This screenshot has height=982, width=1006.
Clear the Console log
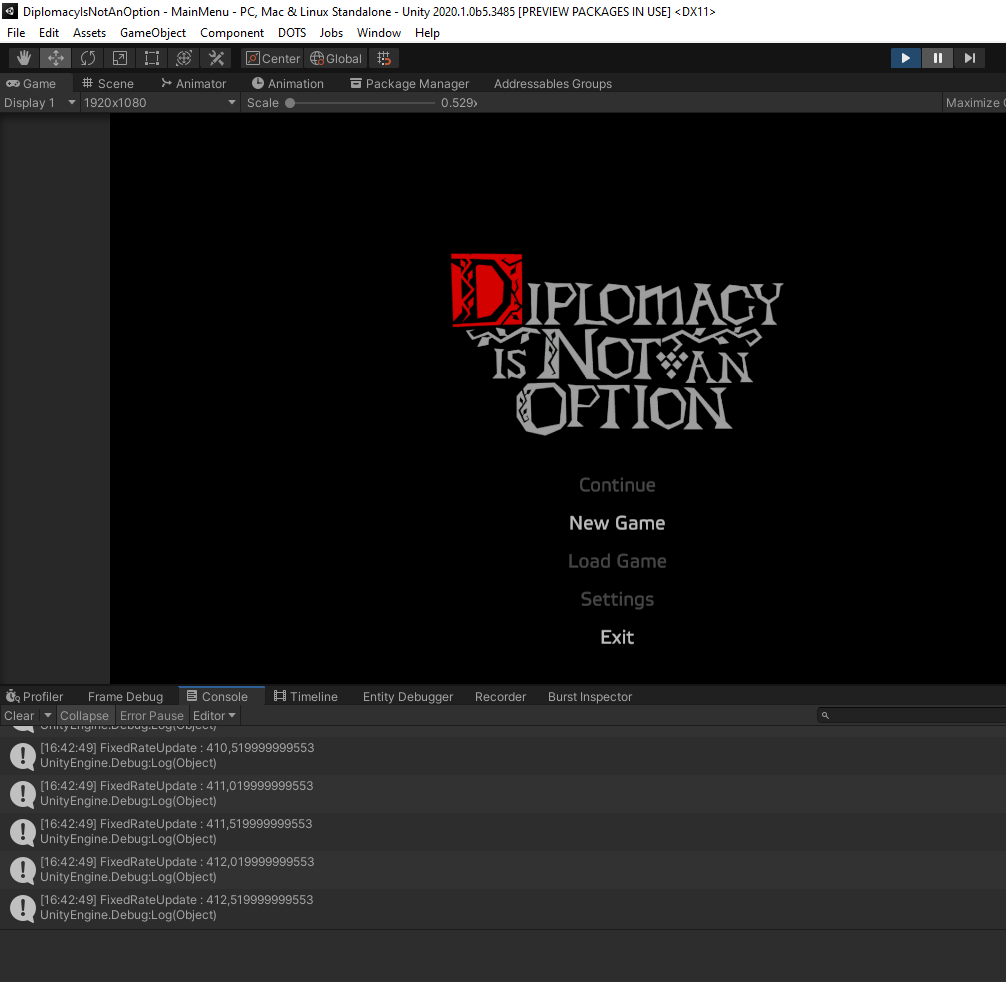click(19, 715)
